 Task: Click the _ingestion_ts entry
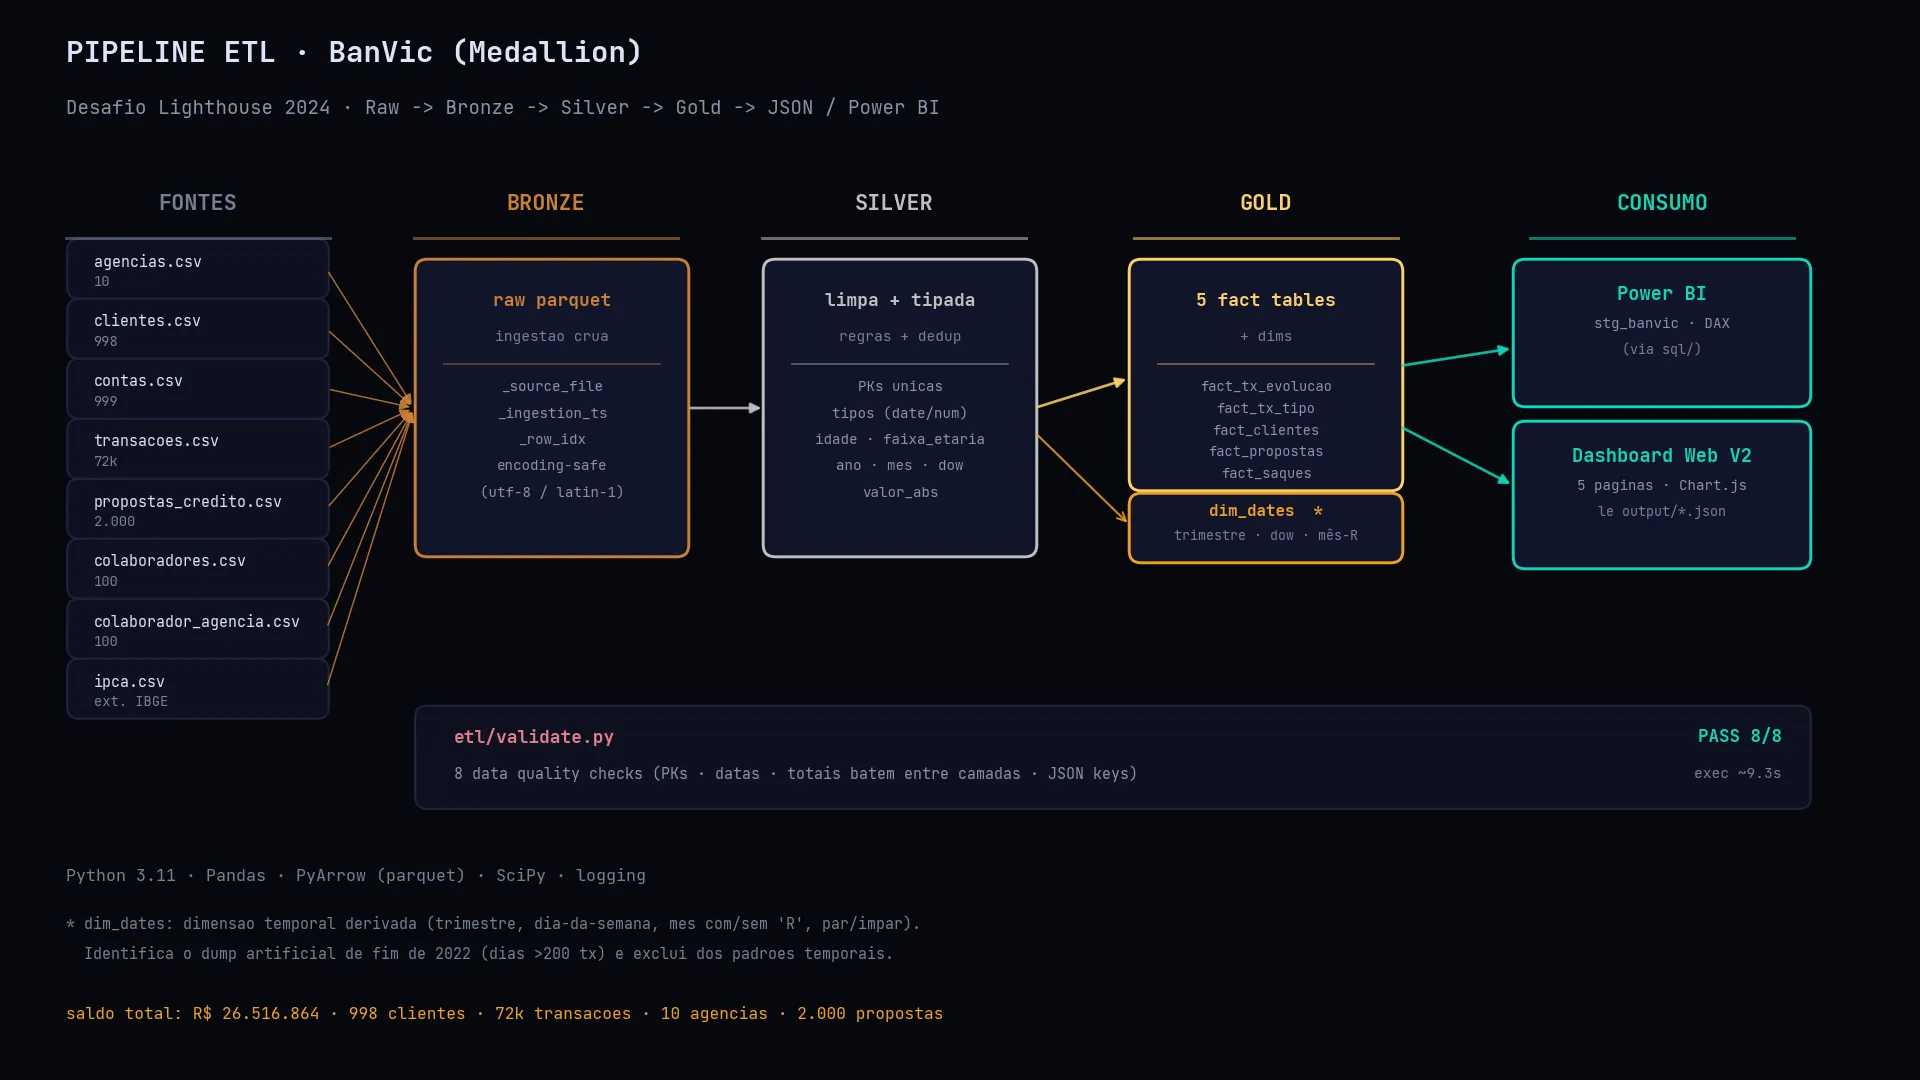pyautogui.click(x=552, y=413)
